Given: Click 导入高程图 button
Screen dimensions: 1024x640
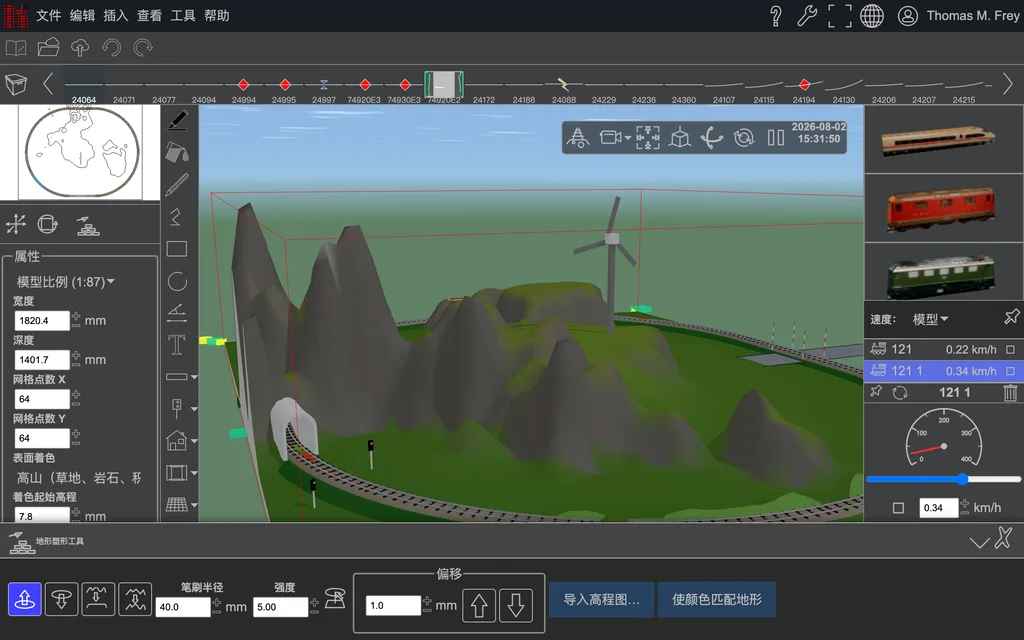Looking at the screenshot, I should (x=601, y=600).
